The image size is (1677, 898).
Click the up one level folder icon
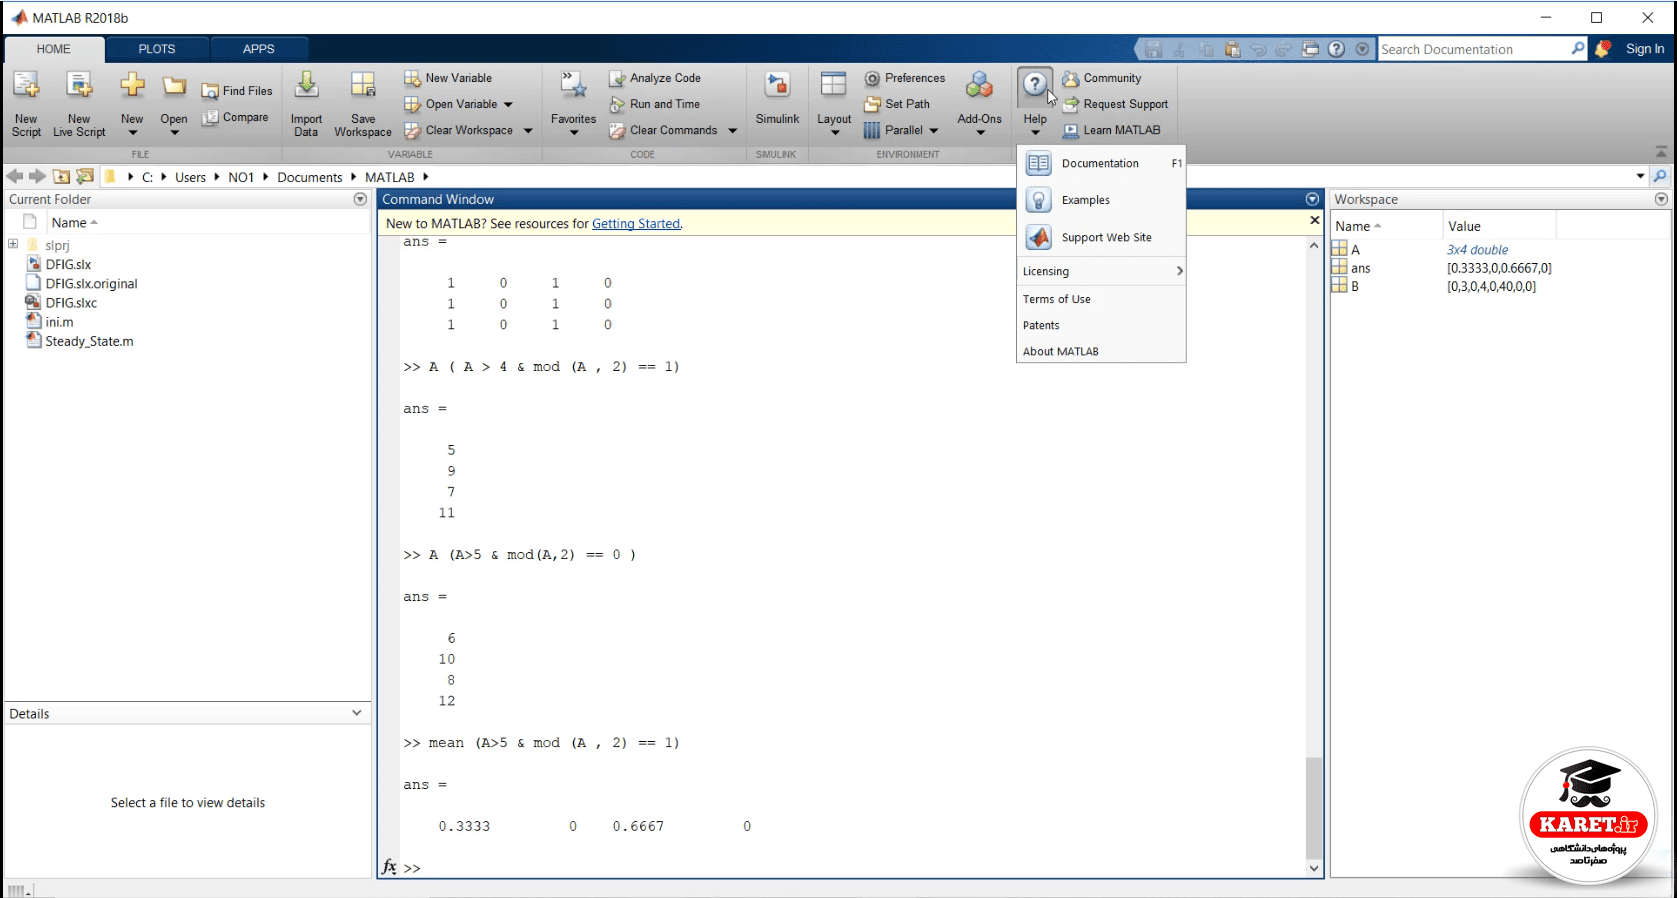[x=62, y=176]
